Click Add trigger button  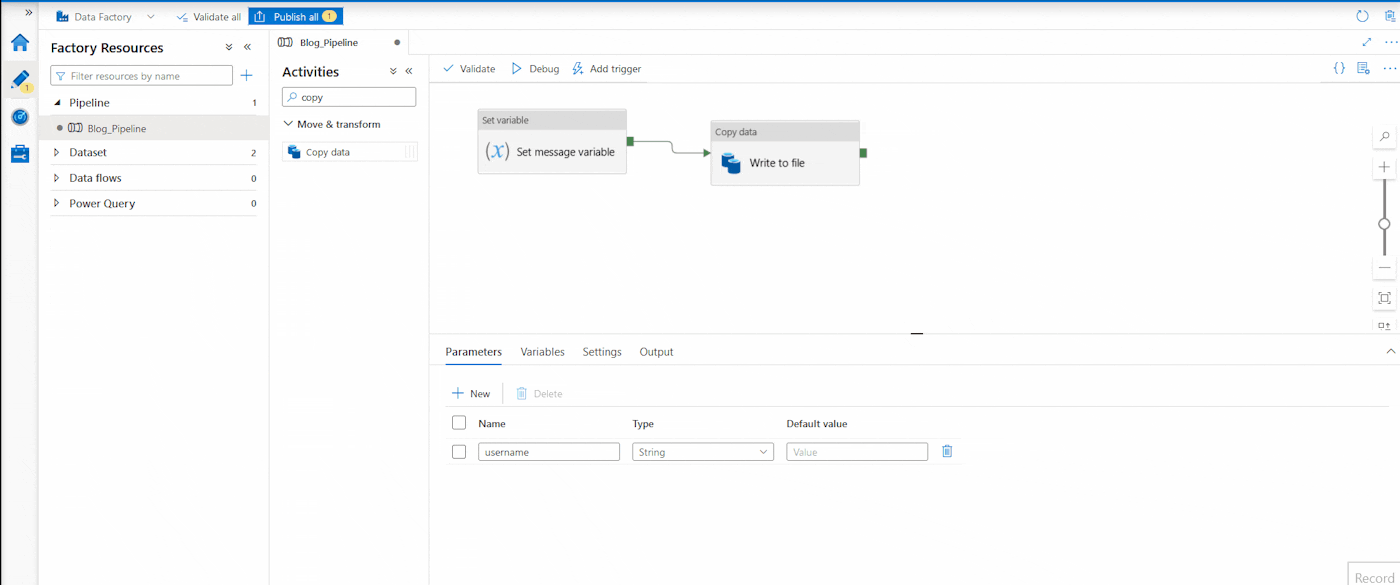tap(606, 69)
